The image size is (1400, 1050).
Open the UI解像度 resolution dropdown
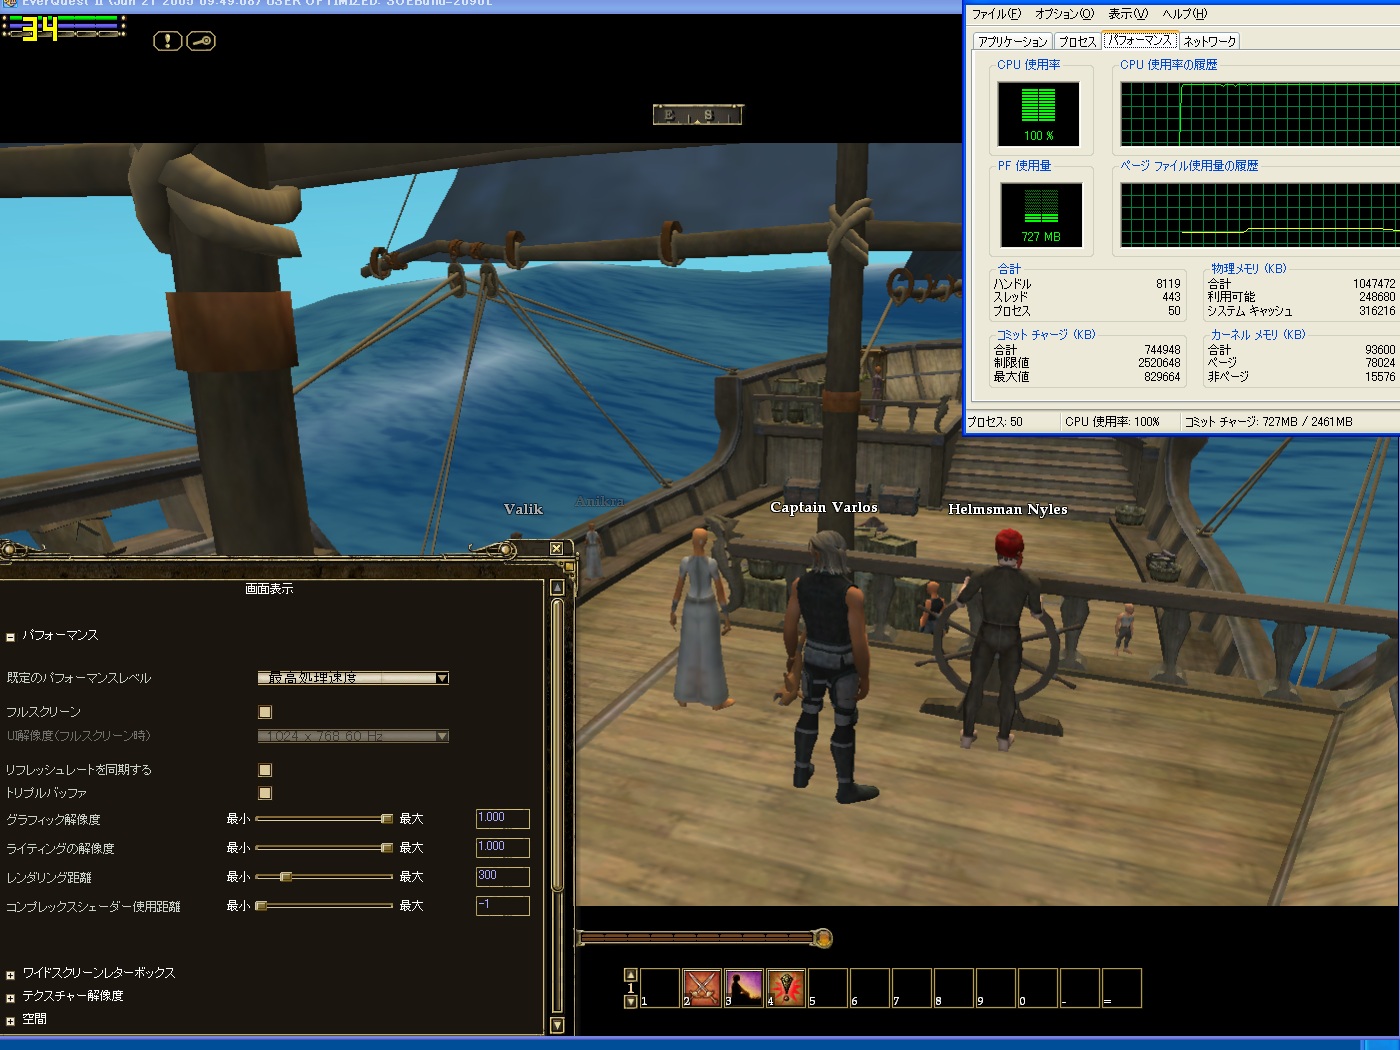(353, 736)
